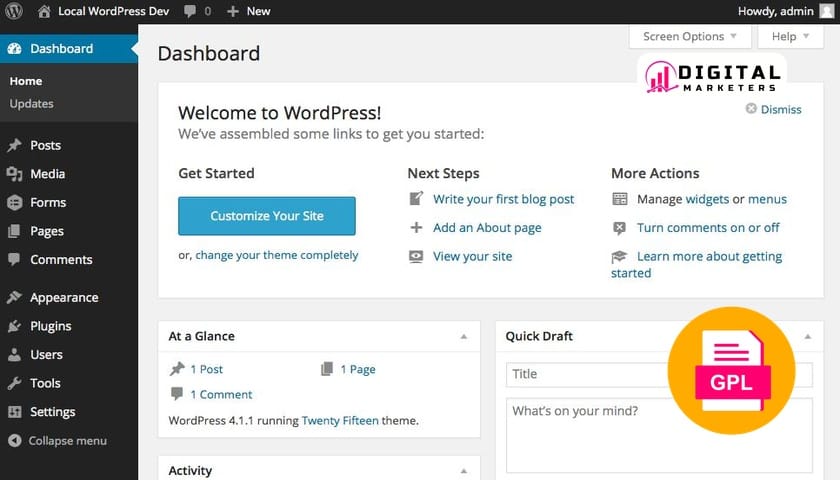
Task: Select Updates in Dashboard submenu
Action: pyautogui.click(x=31, y=103)
